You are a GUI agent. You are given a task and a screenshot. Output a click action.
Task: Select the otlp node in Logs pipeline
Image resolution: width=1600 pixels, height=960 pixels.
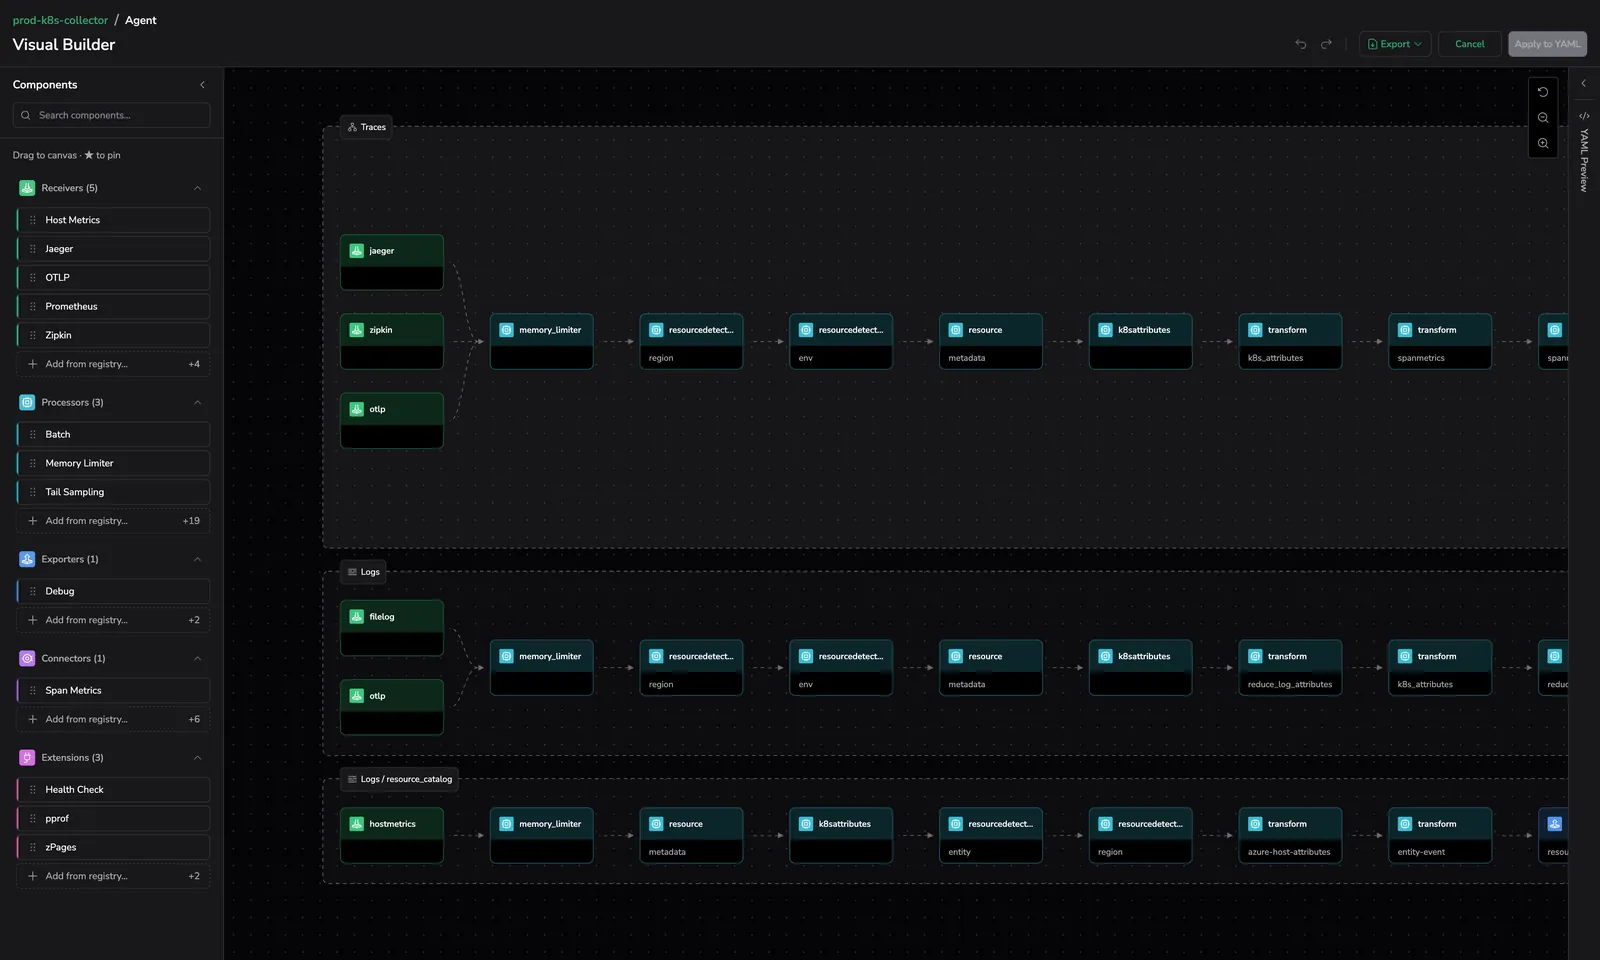pos(392,707)
